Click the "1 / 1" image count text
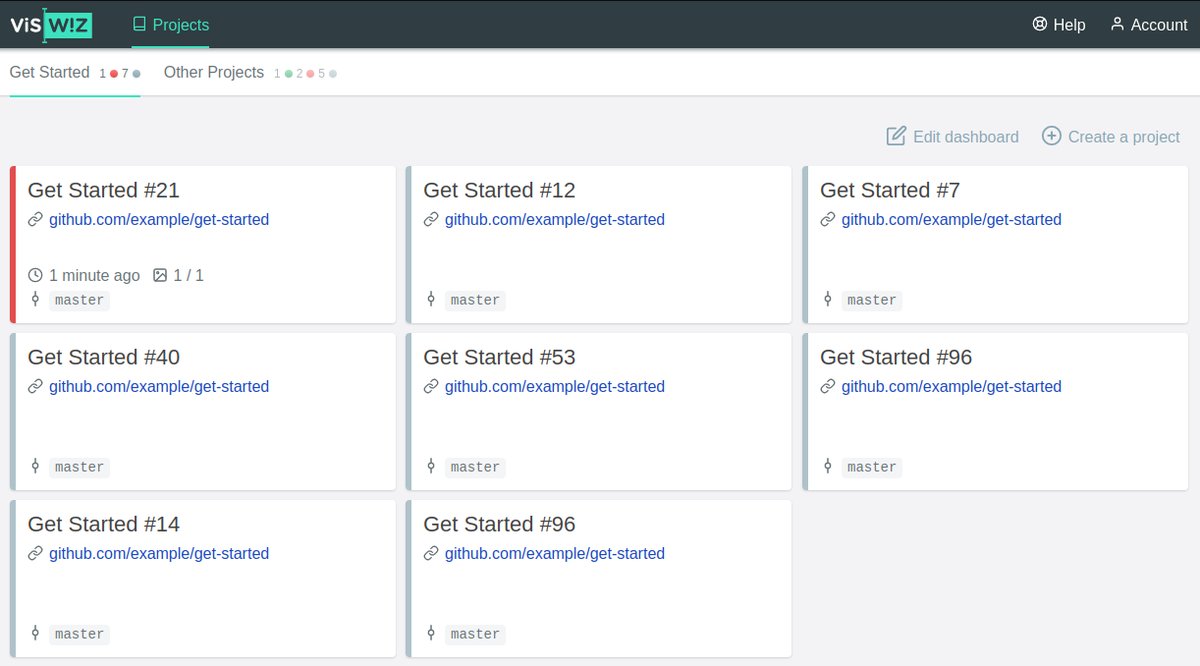Image resolution: width=1200 pixels, height=666 pixels. click(x=189, y=275)
